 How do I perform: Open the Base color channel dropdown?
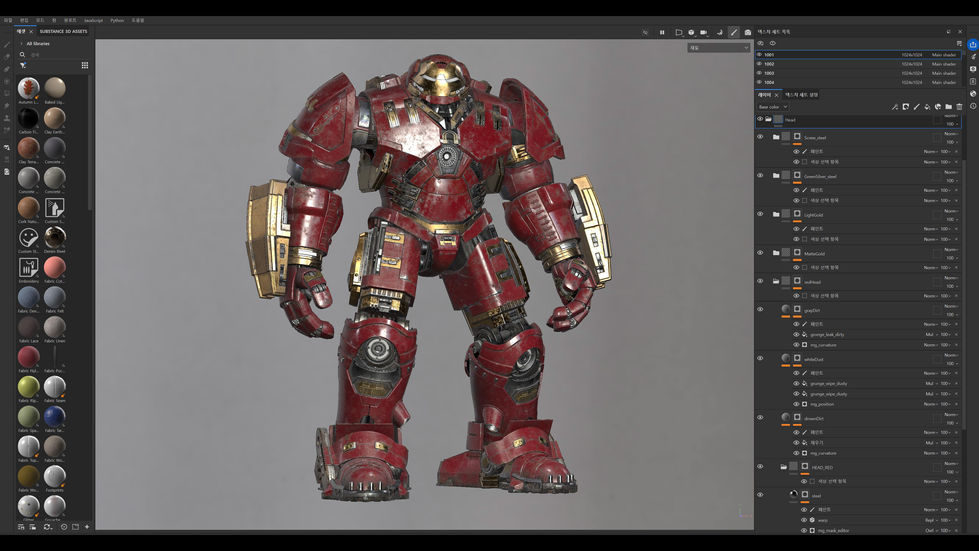coord(773,107)
